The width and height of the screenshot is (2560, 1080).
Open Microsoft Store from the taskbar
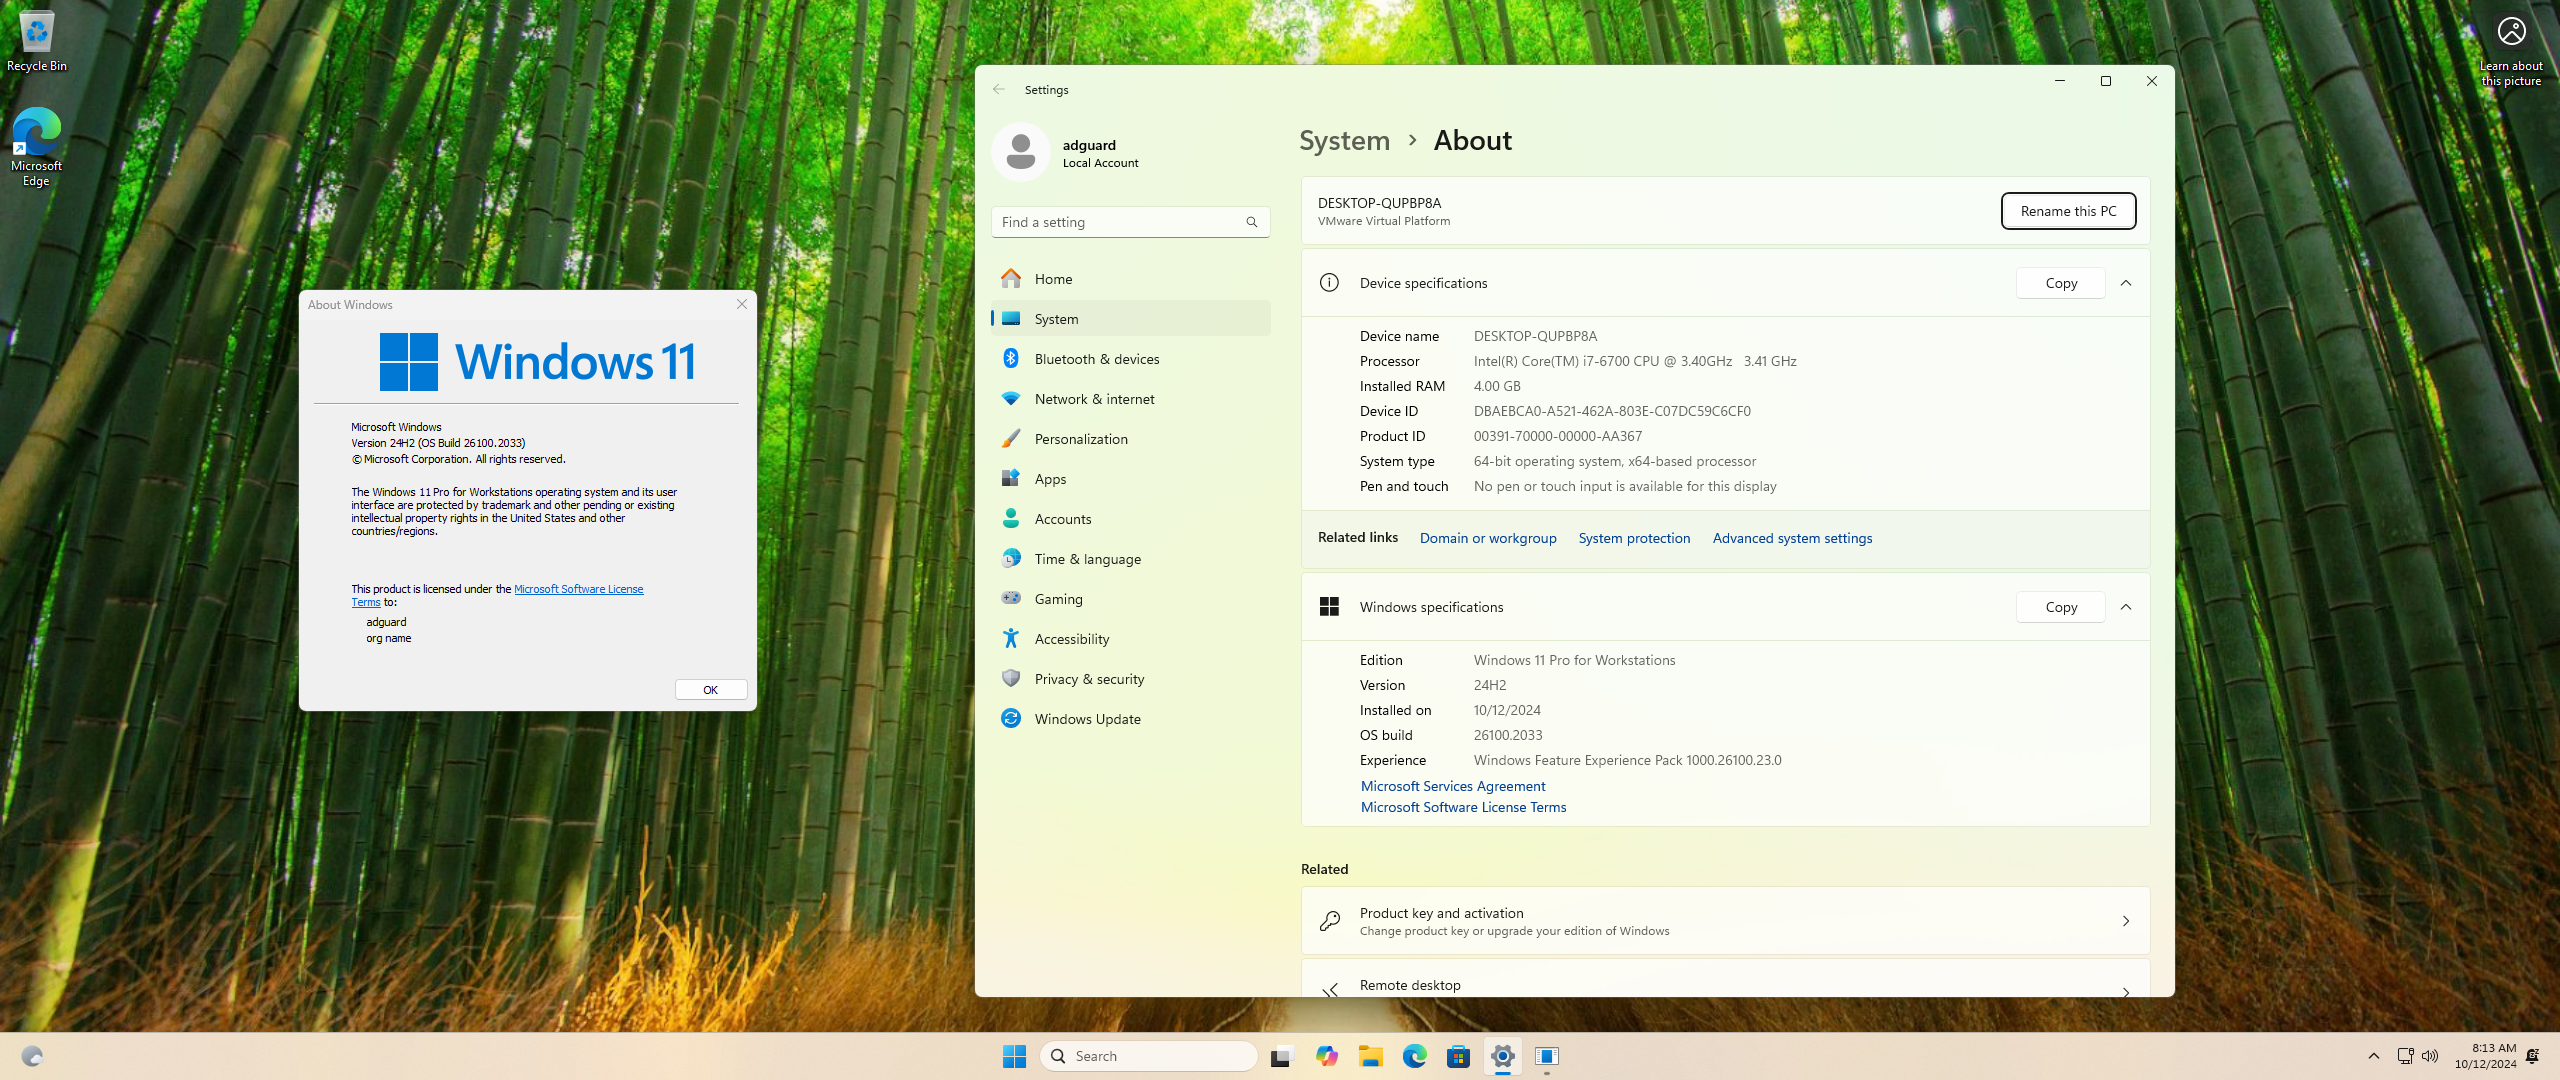click(x=1458, y=1056)
